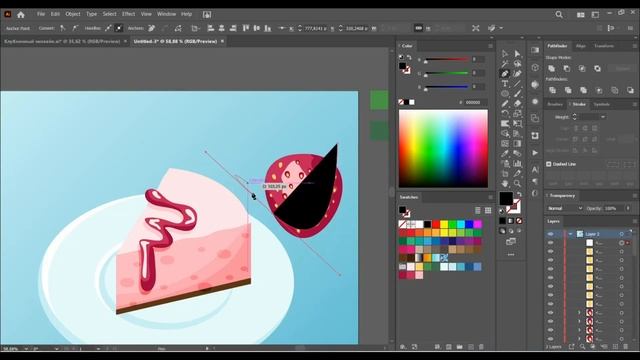Select the Ellipse shape tool

click(x=505, y=93)
